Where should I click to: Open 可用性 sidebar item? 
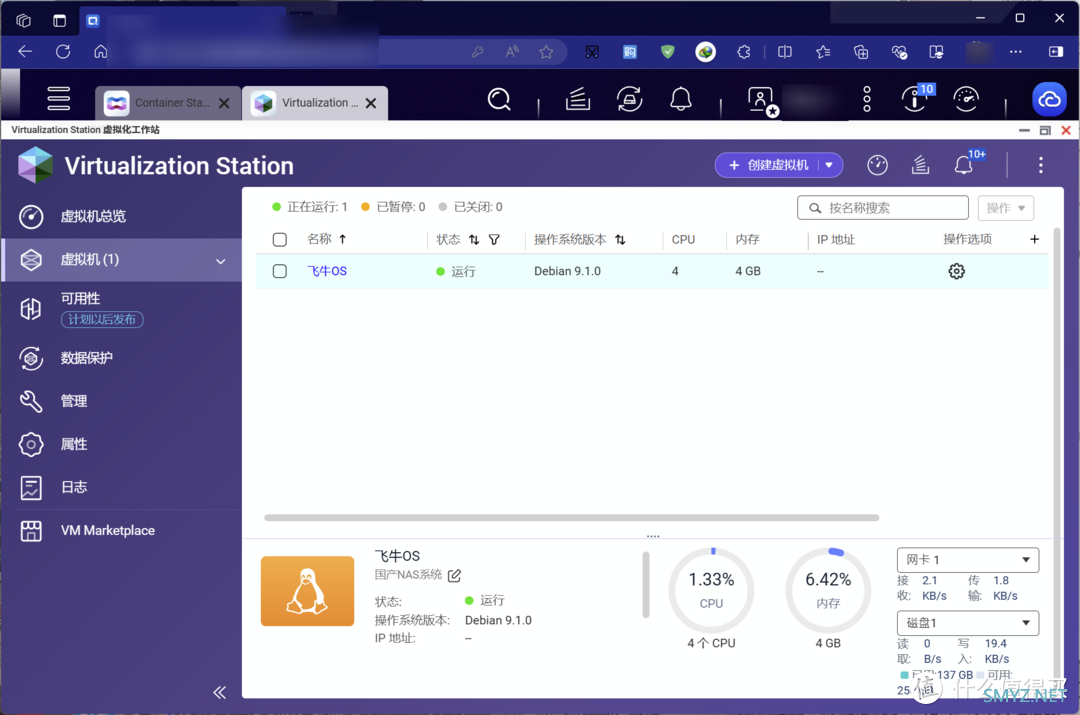[123, 308]
